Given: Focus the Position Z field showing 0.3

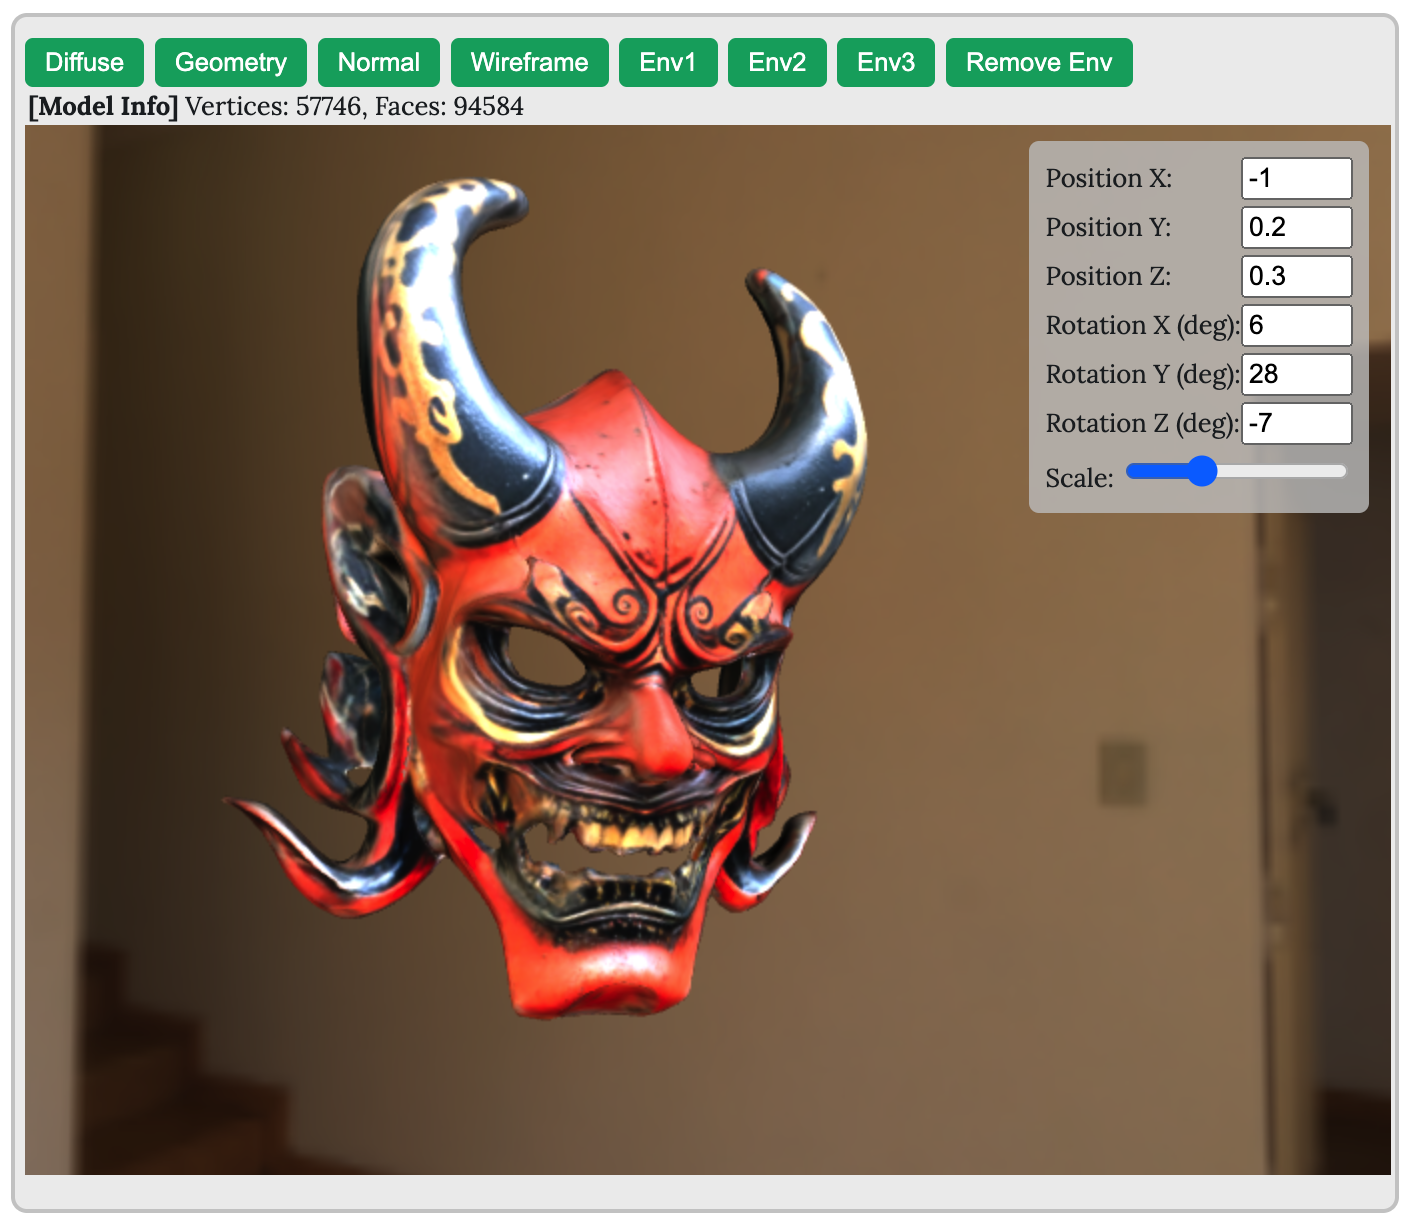Looking at the screenshot, I should (x=1296, y=276).
